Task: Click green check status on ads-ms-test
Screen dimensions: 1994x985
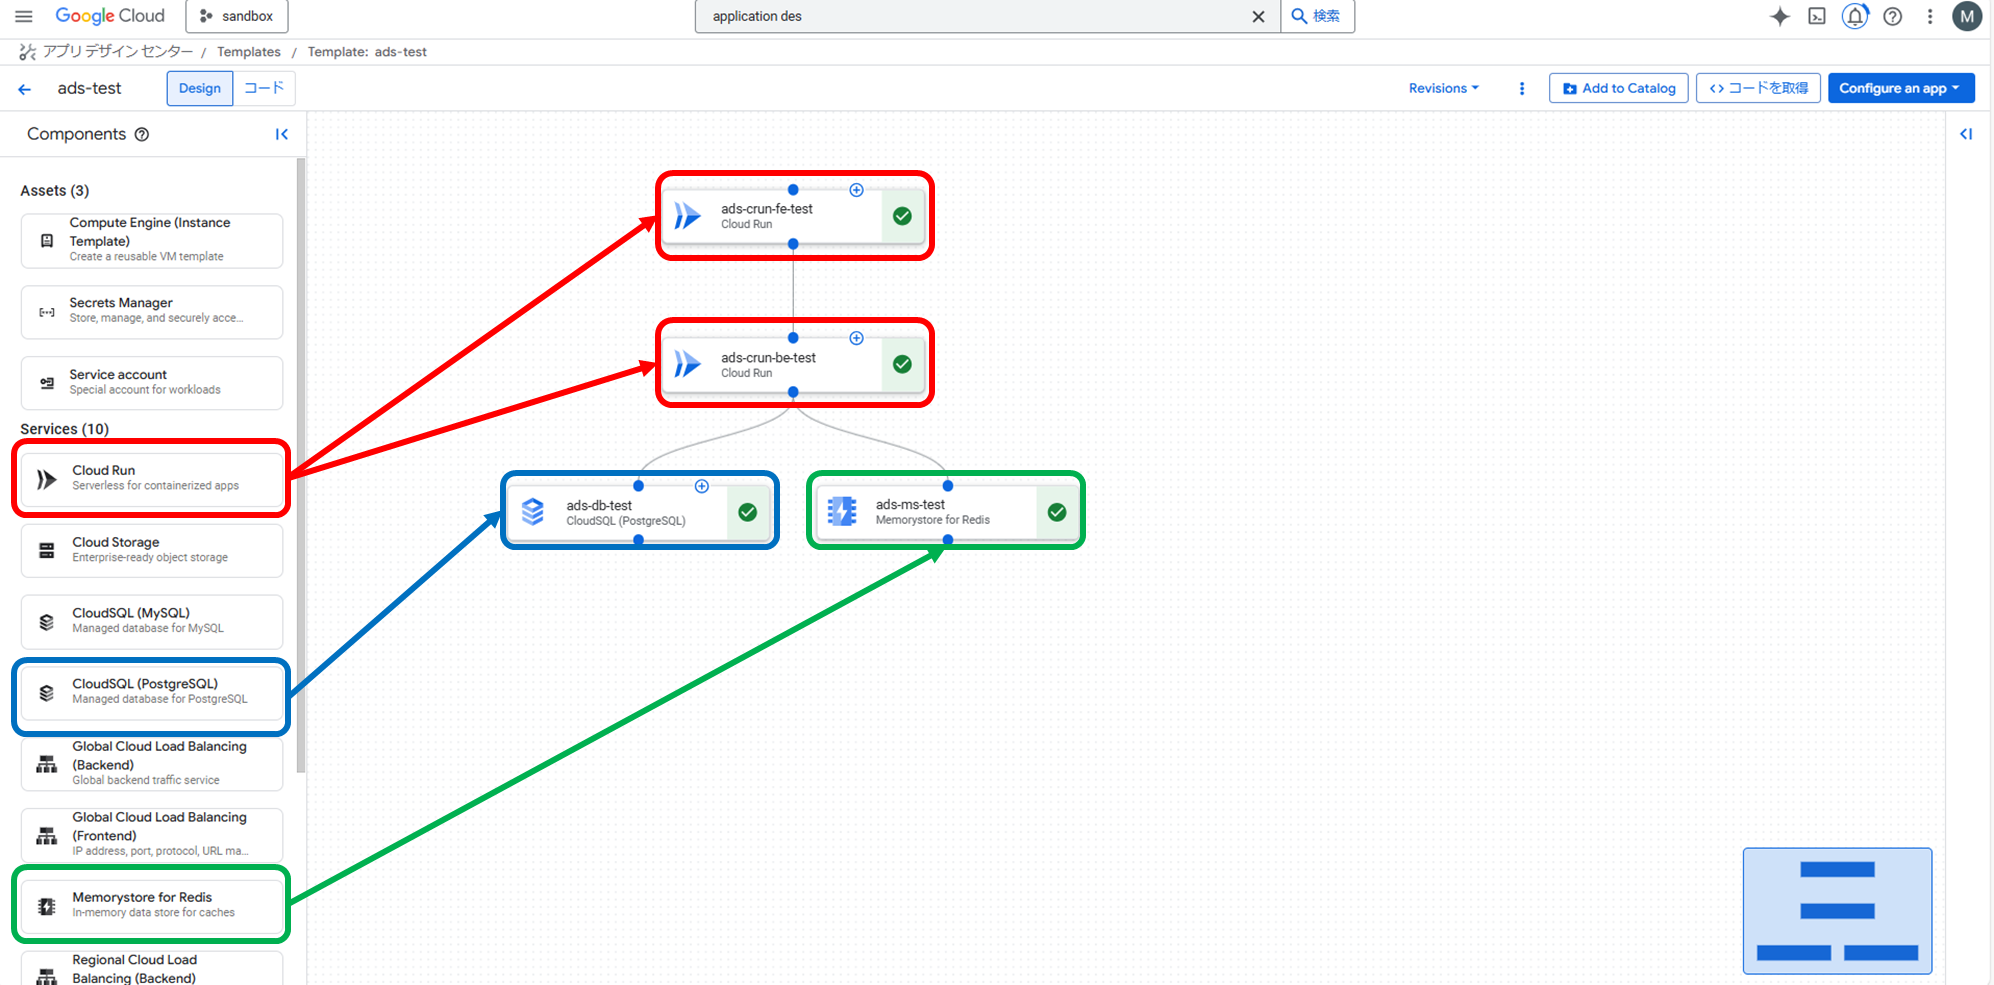Action: 1056,512
